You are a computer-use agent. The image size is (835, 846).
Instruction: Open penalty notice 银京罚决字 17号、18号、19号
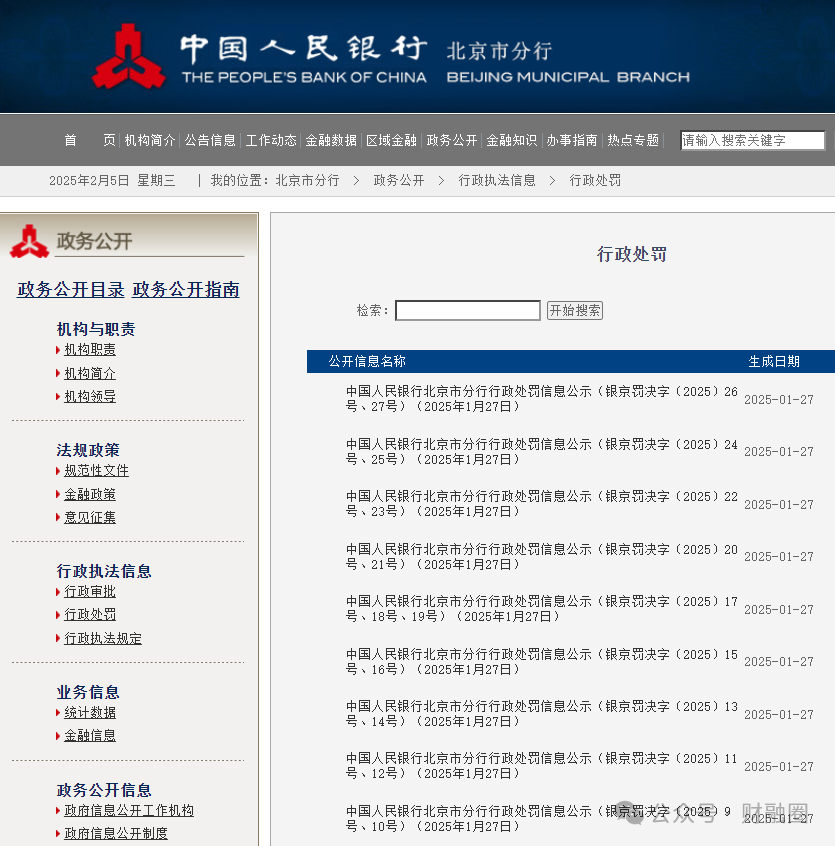[542, 609]
